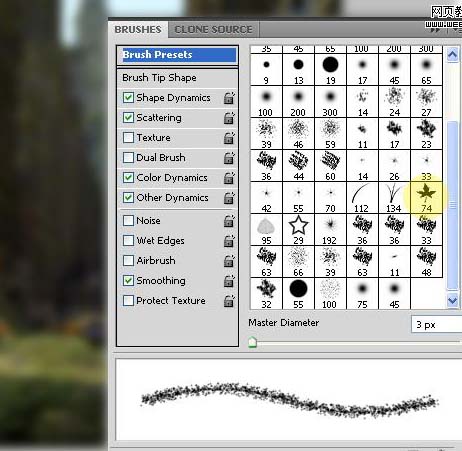Select the starburst brush 192
Image resolution: width=462 pixels, height=451 pixels.
(330, 230)
